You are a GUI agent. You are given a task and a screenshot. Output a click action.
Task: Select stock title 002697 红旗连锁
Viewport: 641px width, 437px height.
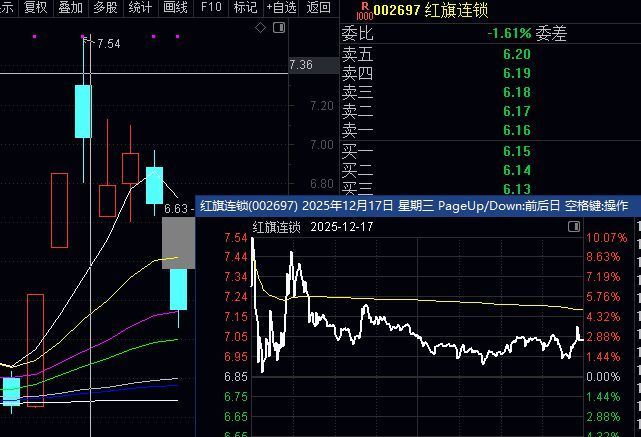coord(431,10)
